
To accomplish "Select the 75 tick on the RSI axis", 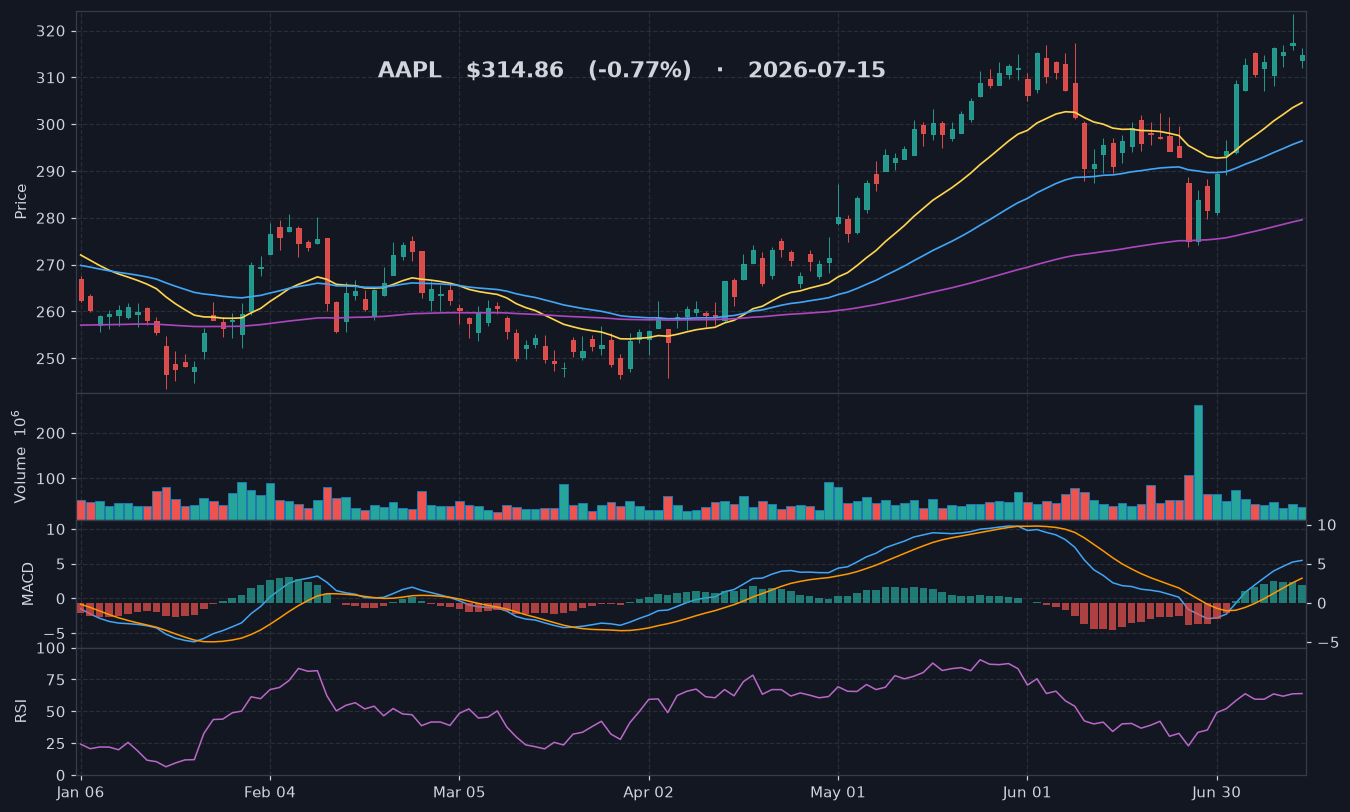I will [57, 680].
